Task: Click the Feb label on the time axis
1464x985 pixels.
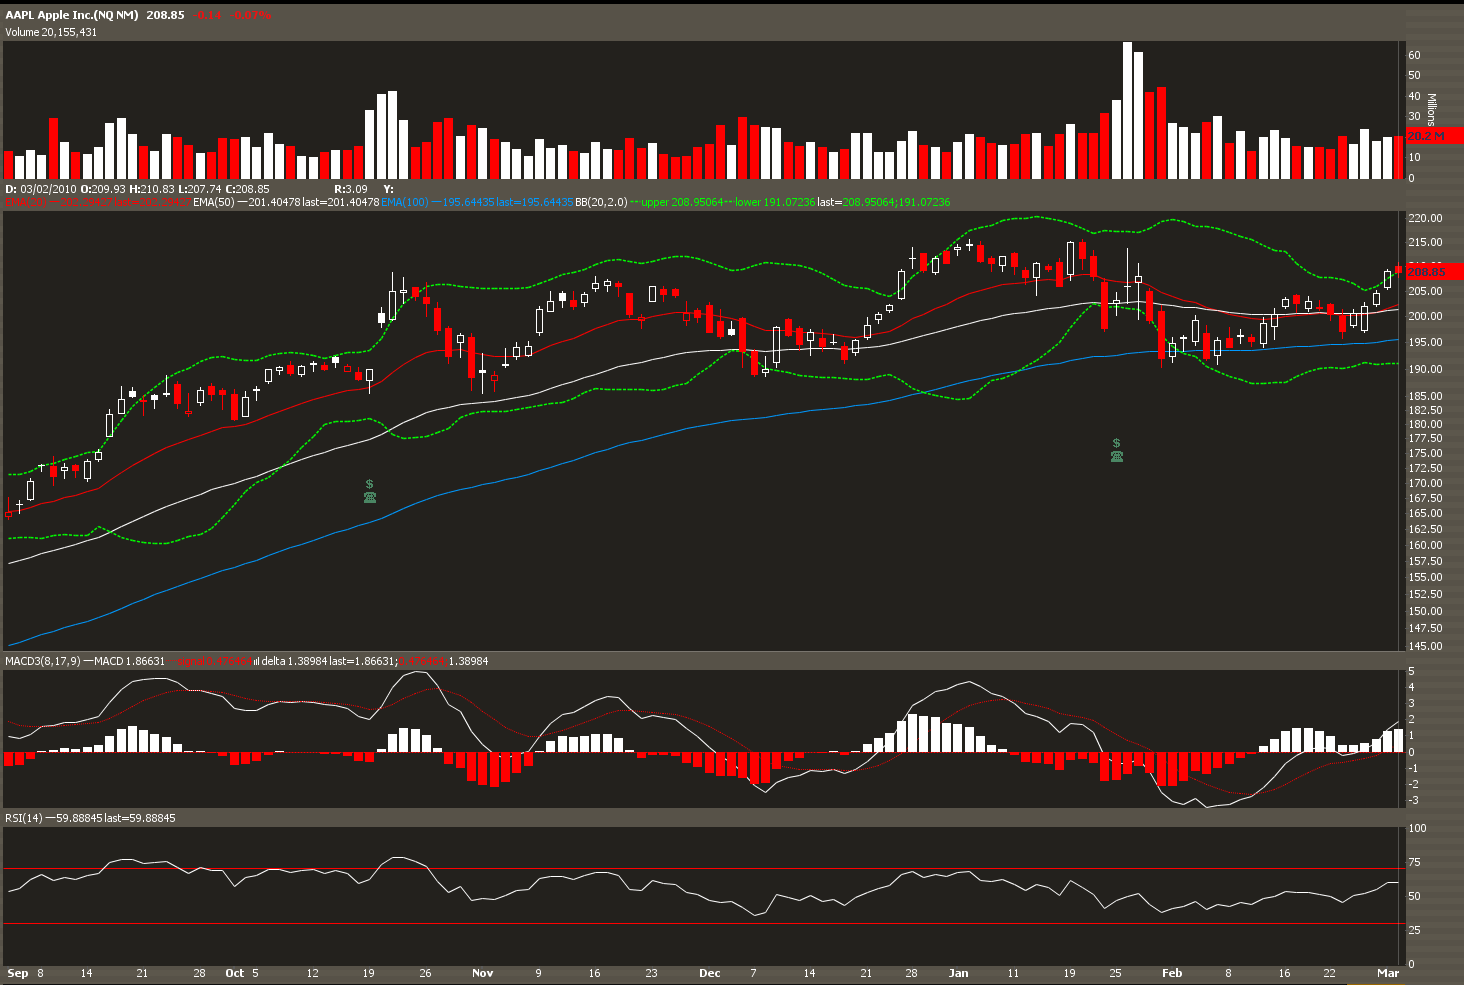Action: [x=1172, y=973]
